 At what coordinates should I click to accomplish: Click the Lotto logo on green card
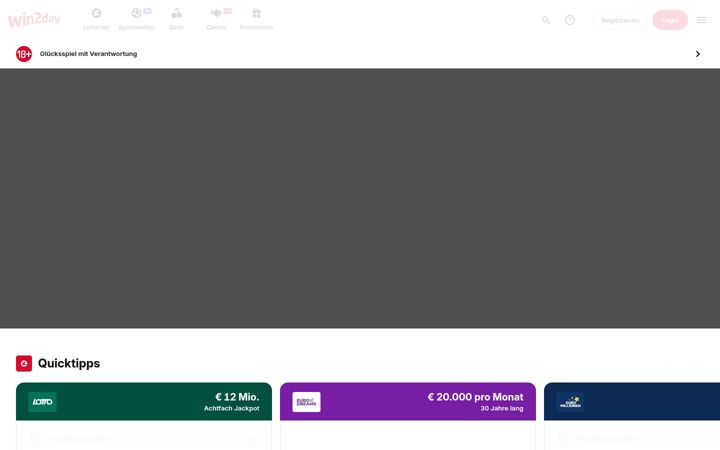(42, 402)
